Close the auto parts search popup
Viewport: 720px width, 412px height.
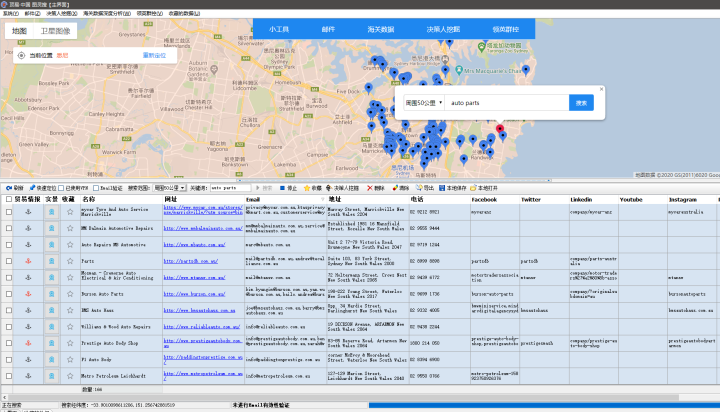(x=601, y=89)
